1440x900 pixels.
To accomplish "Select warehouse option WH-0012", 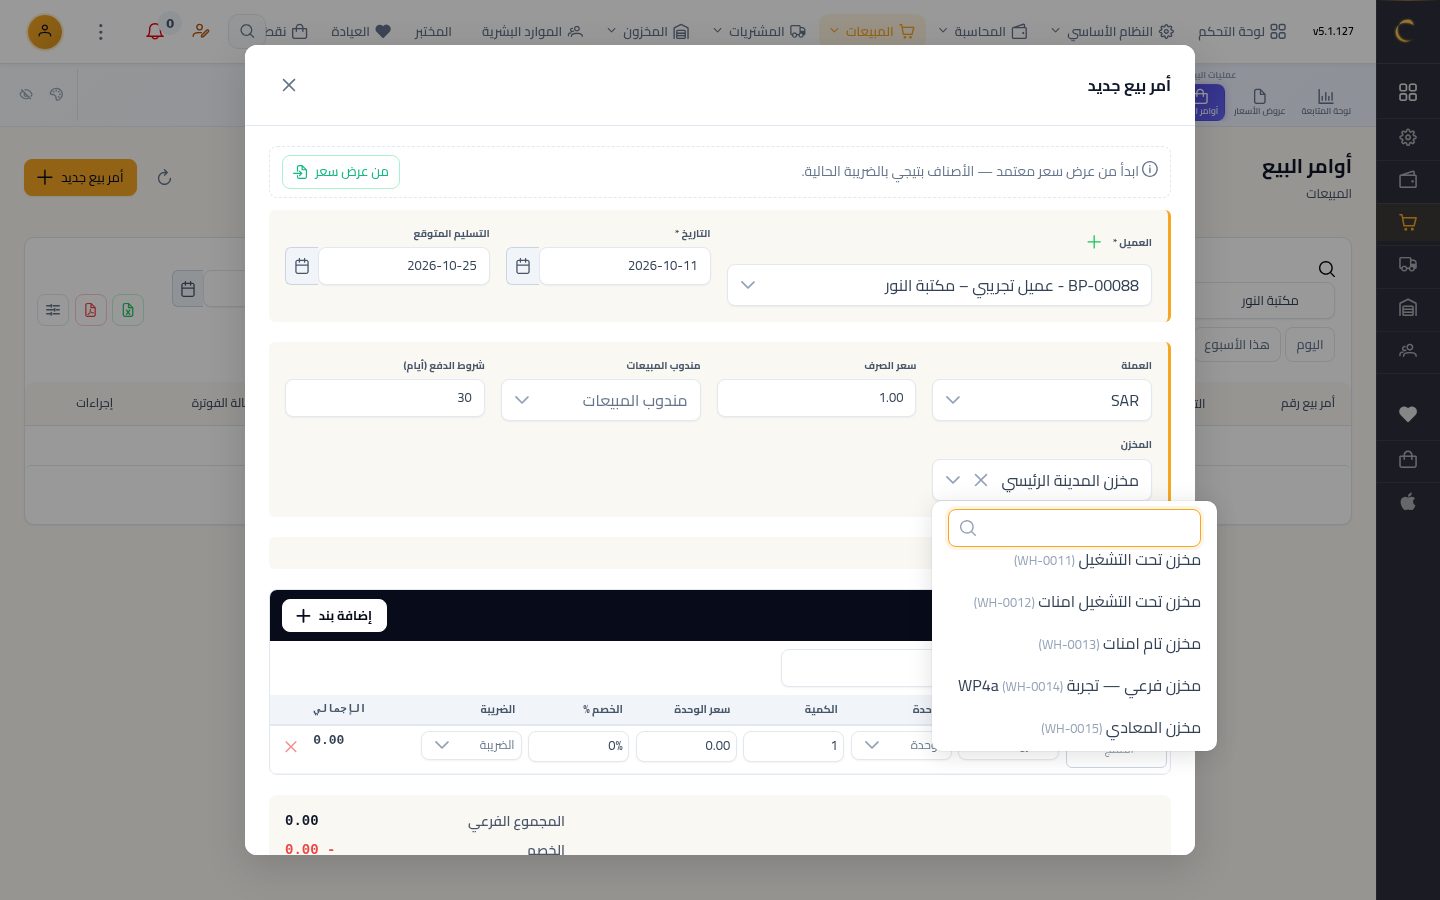I will (x=1075, y=602).
